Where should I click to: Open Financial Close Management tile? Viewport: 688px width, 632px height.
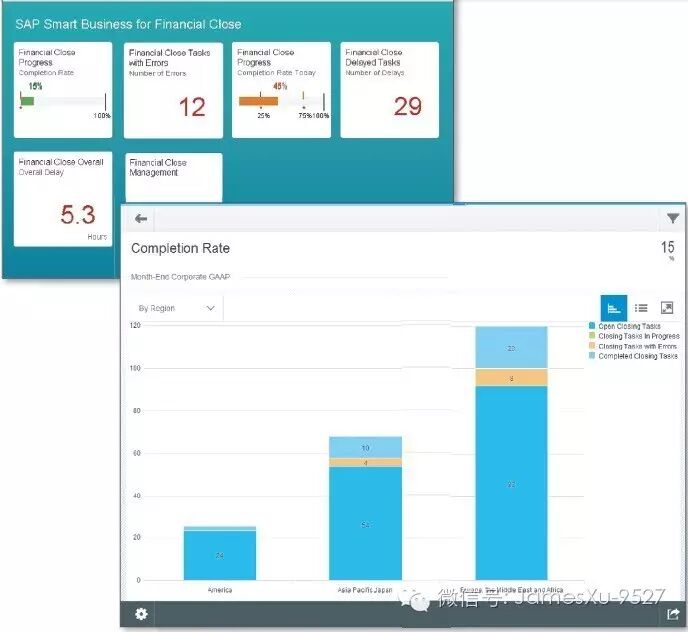pyautogui.click(x=174, y=178)
